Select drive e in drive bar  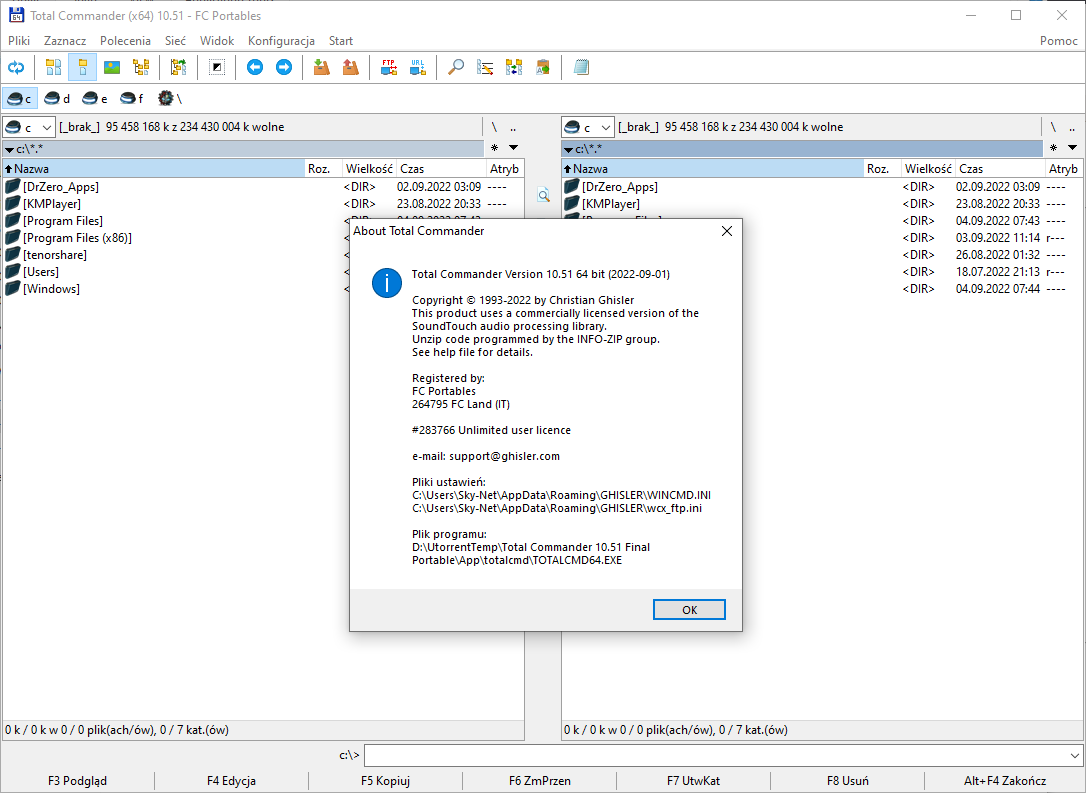(95, 99)
